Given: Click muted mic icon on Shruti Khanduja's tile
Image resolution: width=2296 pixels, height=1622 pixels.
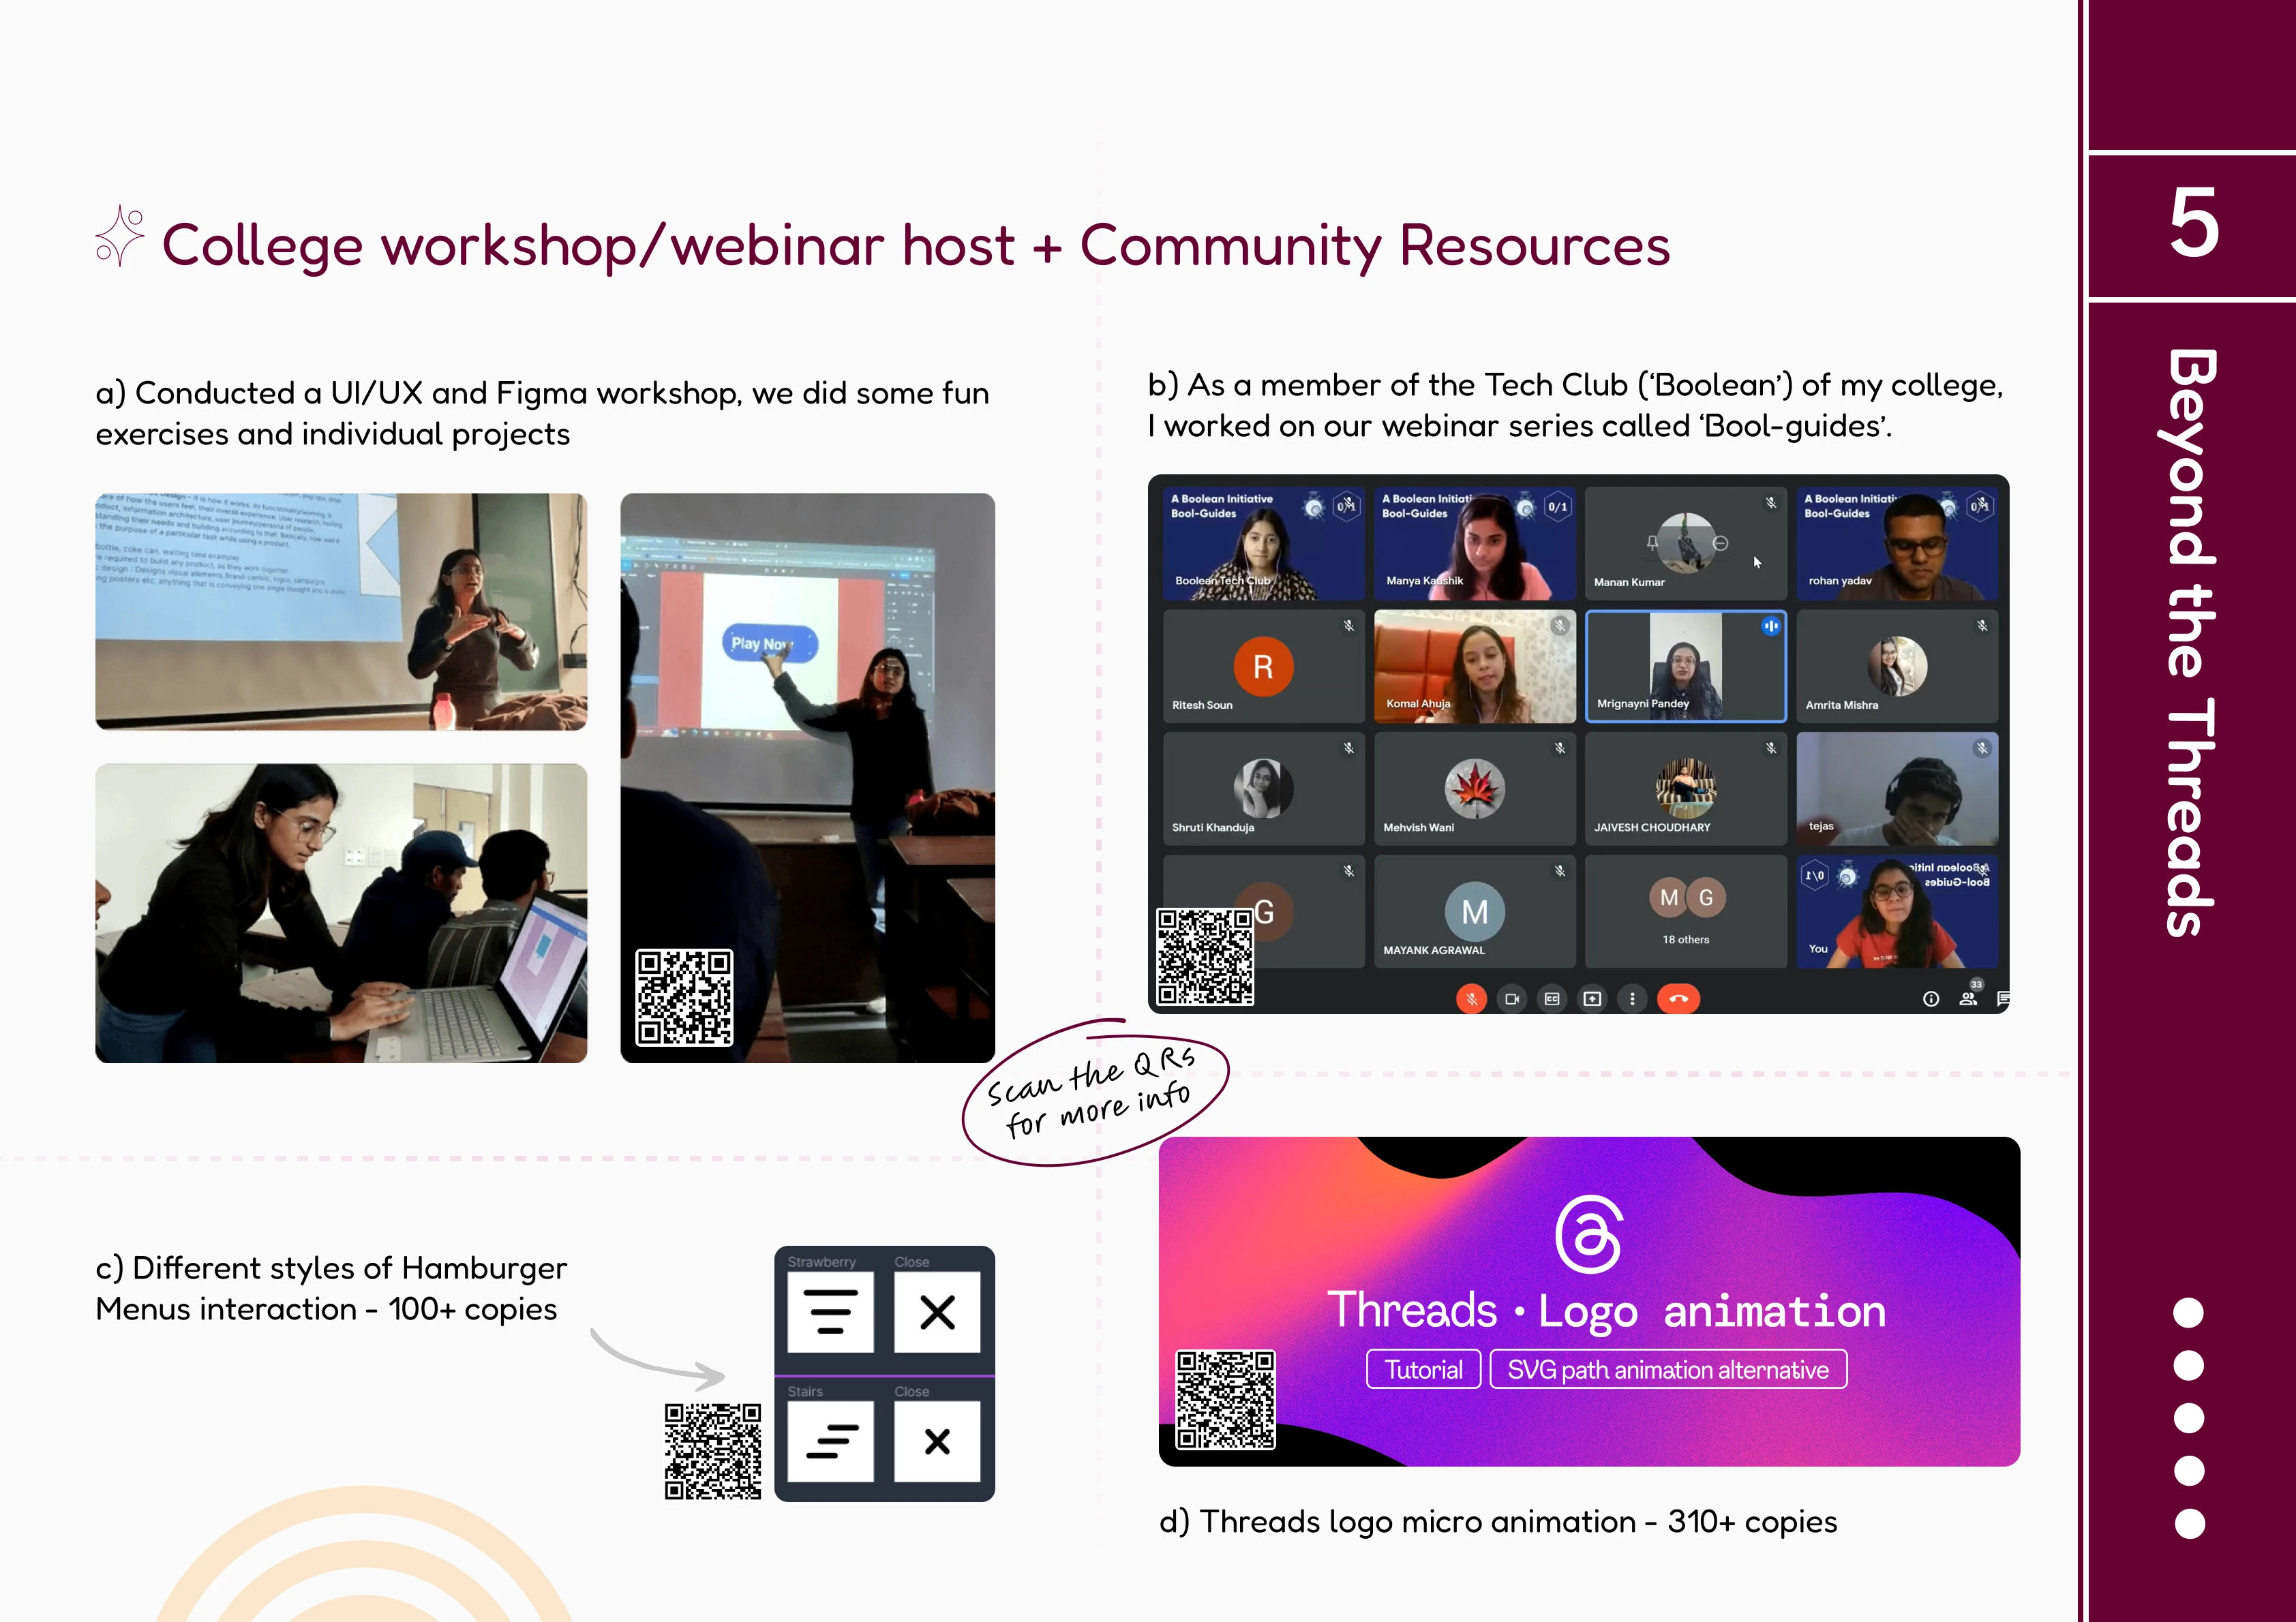Looking at the screenshot, I should coord(1348,748).
